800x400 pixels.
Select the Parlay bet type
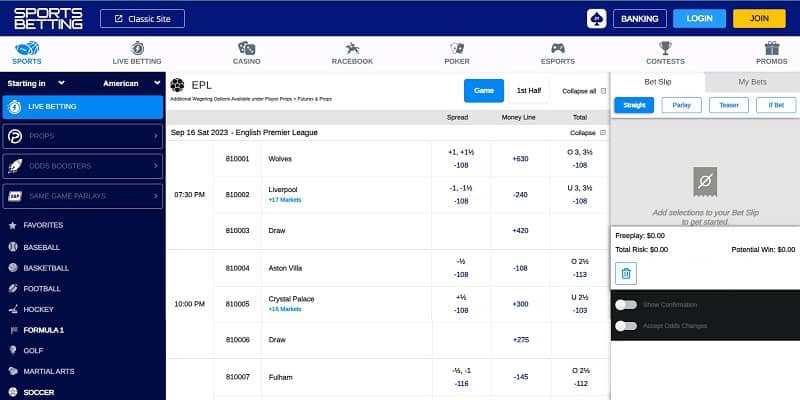pyautogui.click(x=682, y=105)
